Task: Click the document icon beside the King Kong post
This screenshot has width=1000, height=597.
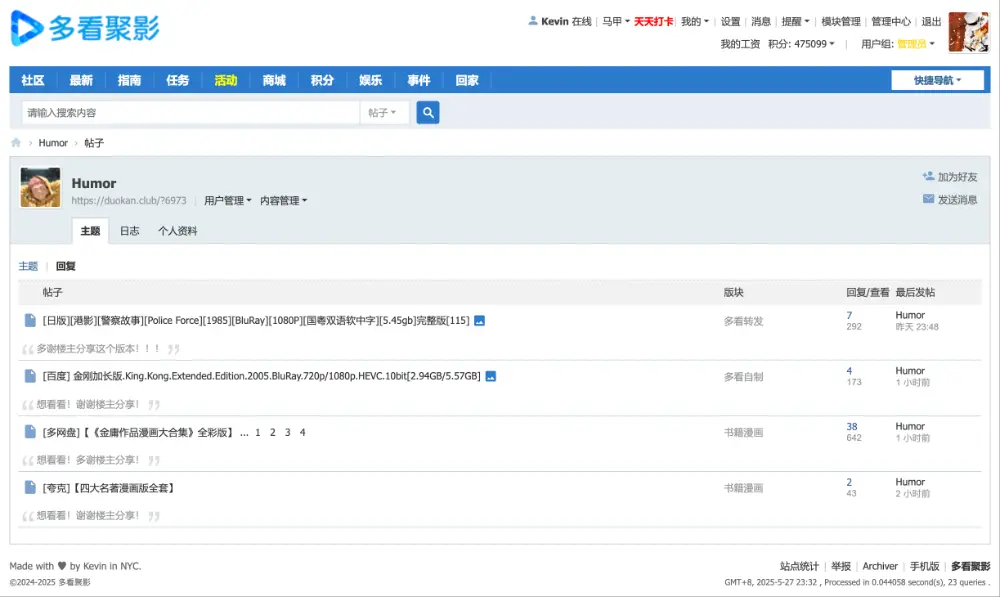Action: click(31, 375)
